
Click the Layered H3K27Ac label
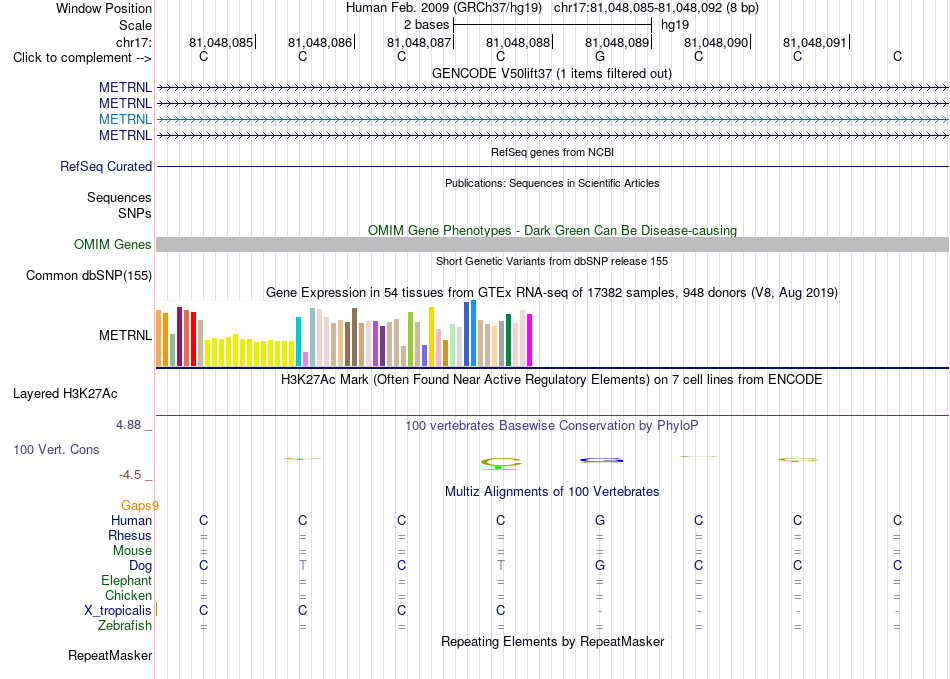click(65, 394)
